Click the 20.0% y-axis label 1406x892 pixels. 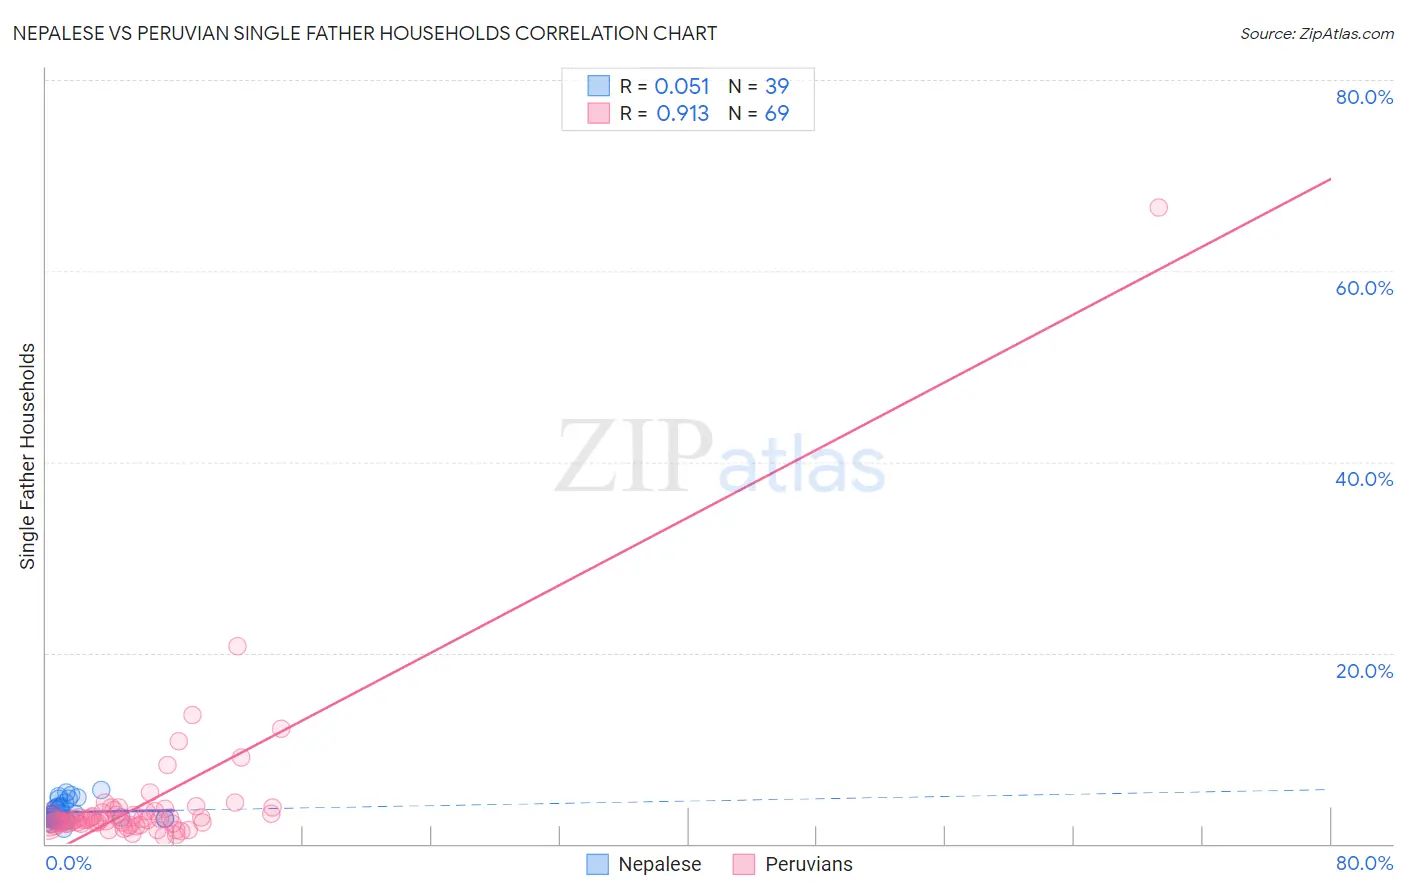[1364, 671]
